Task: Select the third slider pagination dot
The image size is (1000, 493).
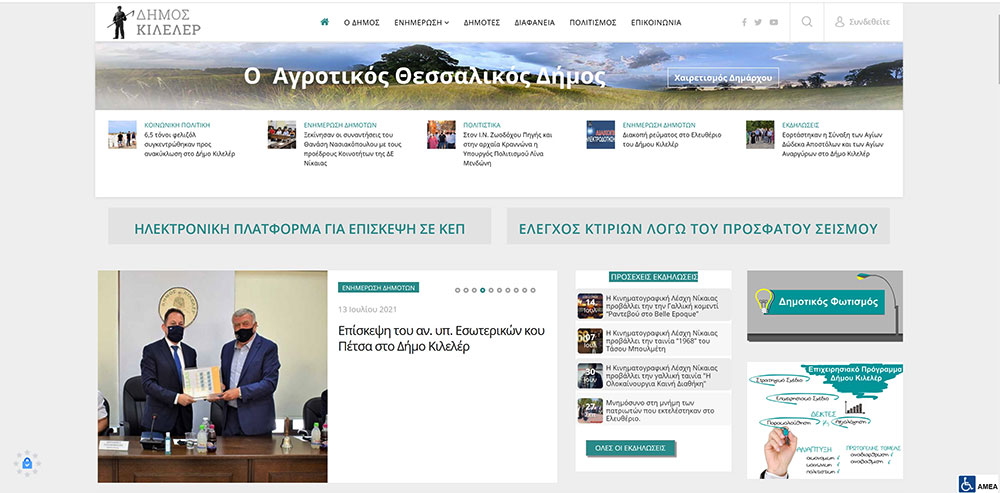Action: (474, 290)
